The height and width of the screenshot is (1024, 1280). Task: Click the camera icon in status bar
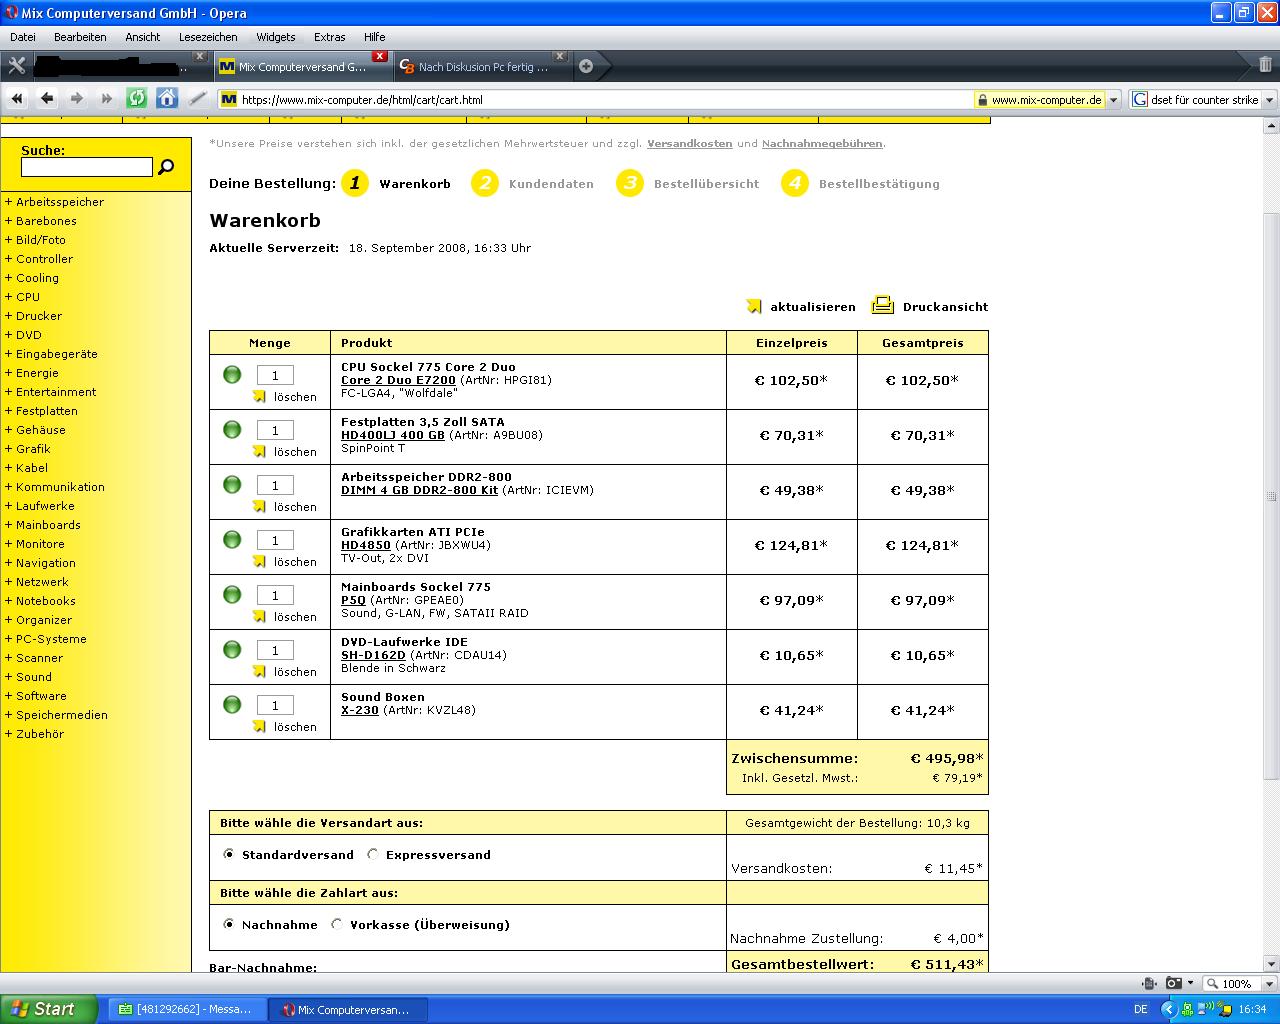[1174, 983]
